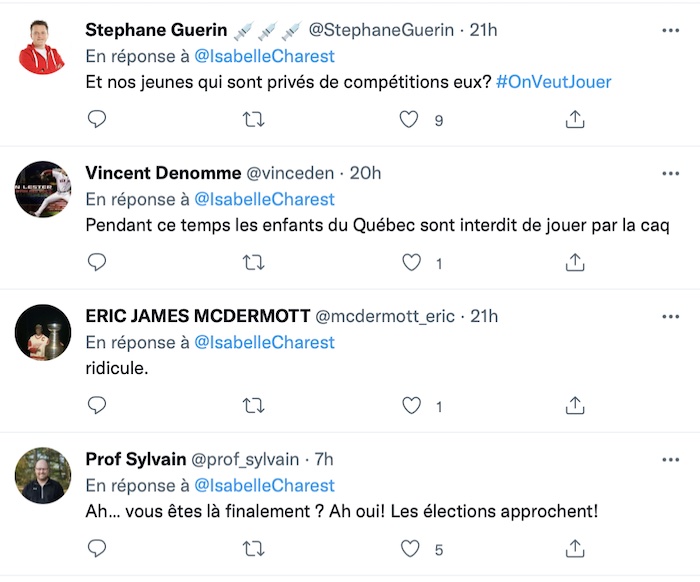View Stephane Guerin's avatar
The width and height of the screenshot is (700, 582).
click(x=42, y=46)
